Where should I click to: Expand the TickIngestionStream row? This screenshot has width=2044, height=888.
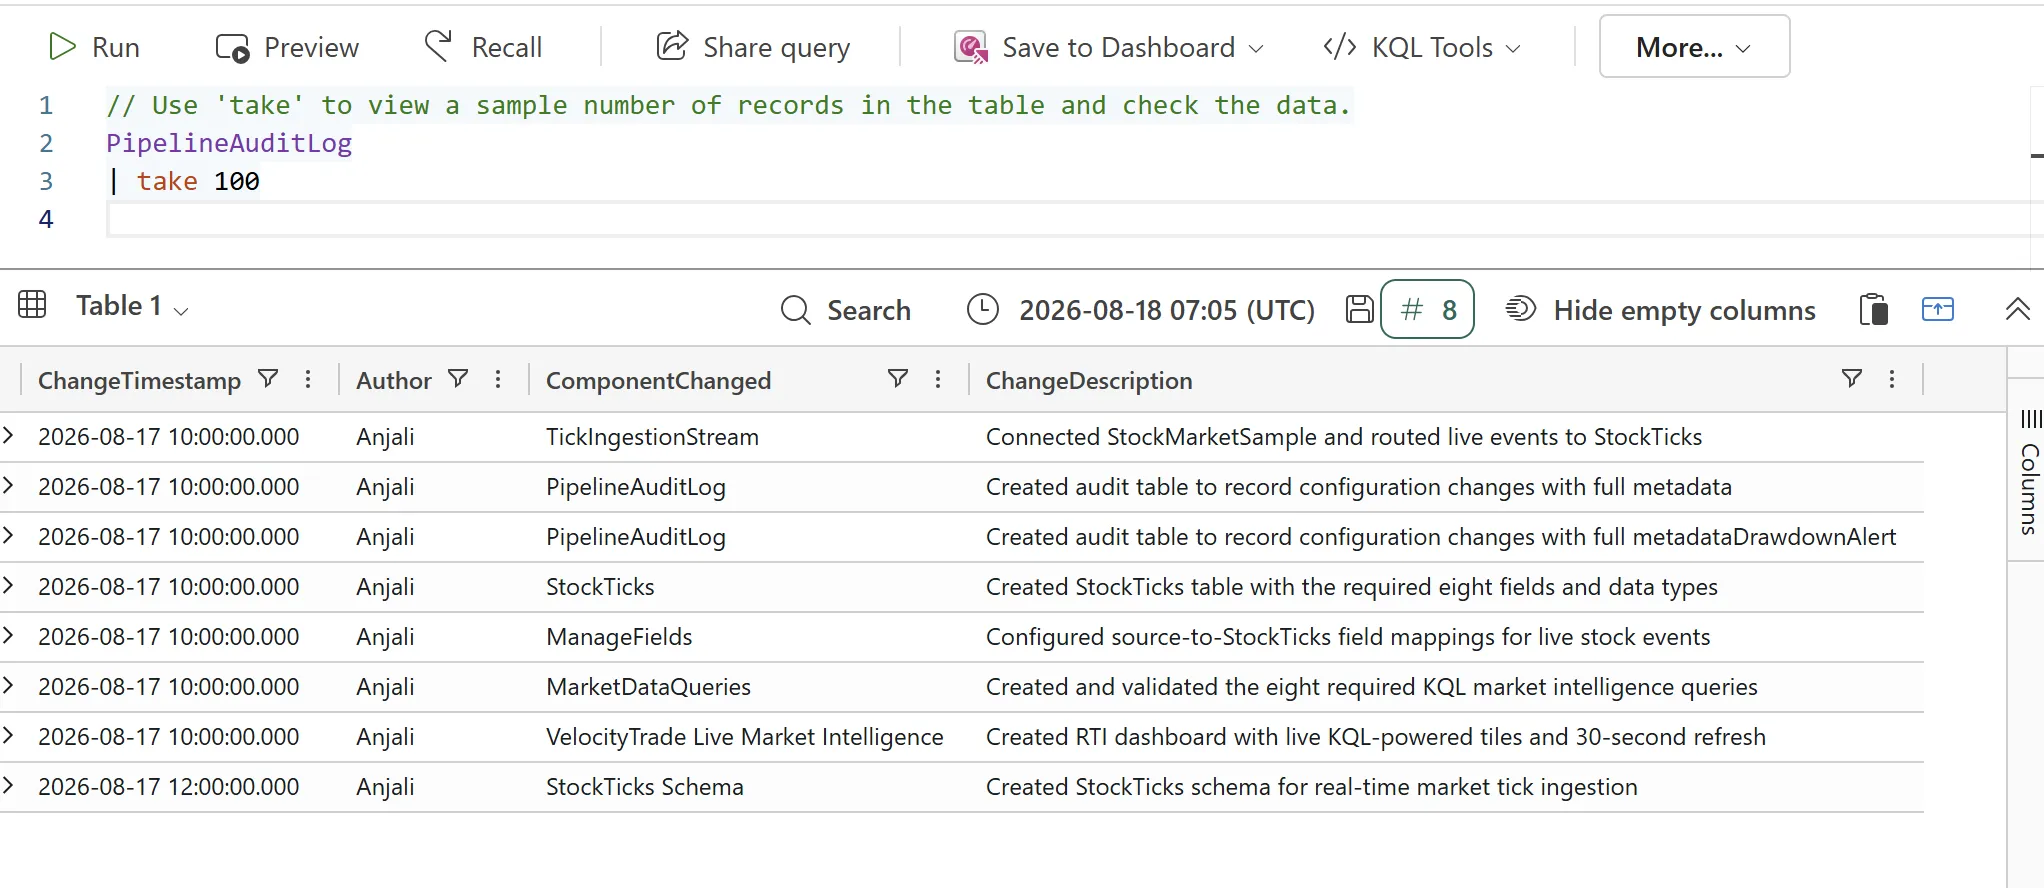pyautogui.click(x=9, y=435)
